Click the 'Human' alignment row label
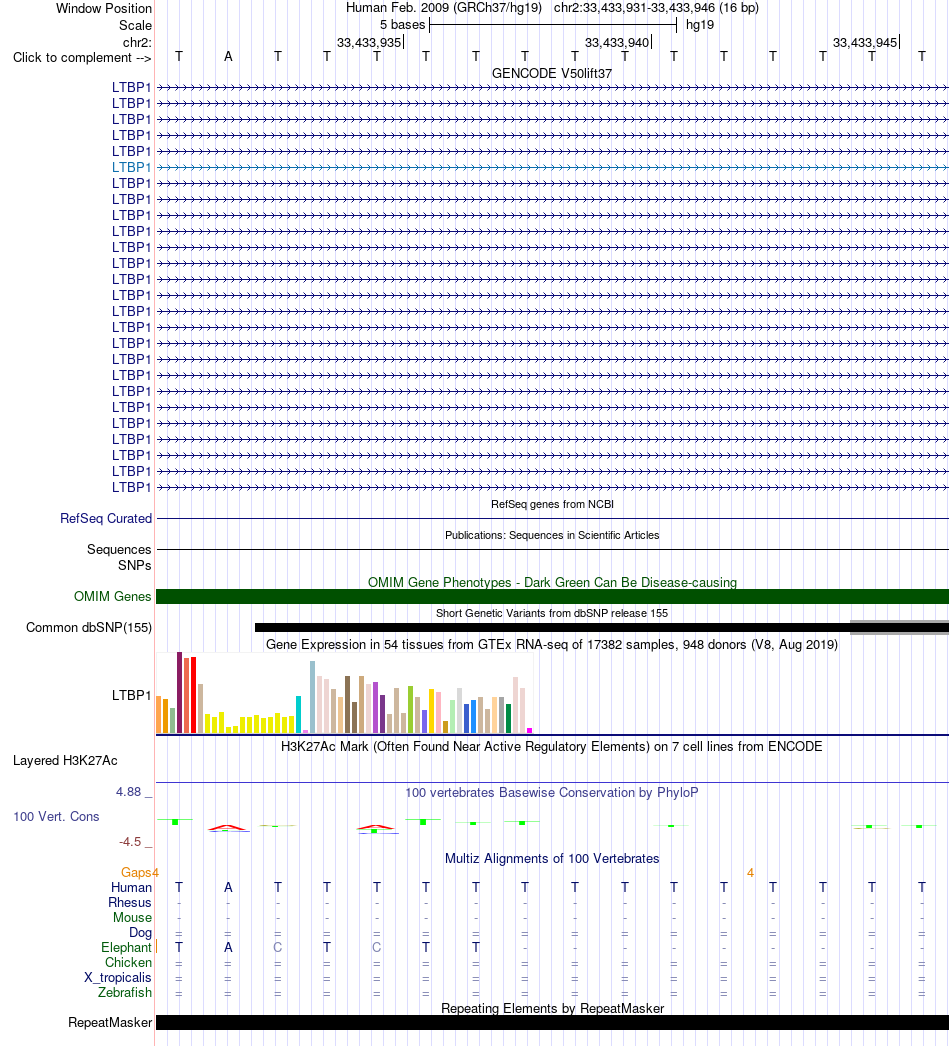The height and width of the screenshot is (1046, 950). point(131,887)
